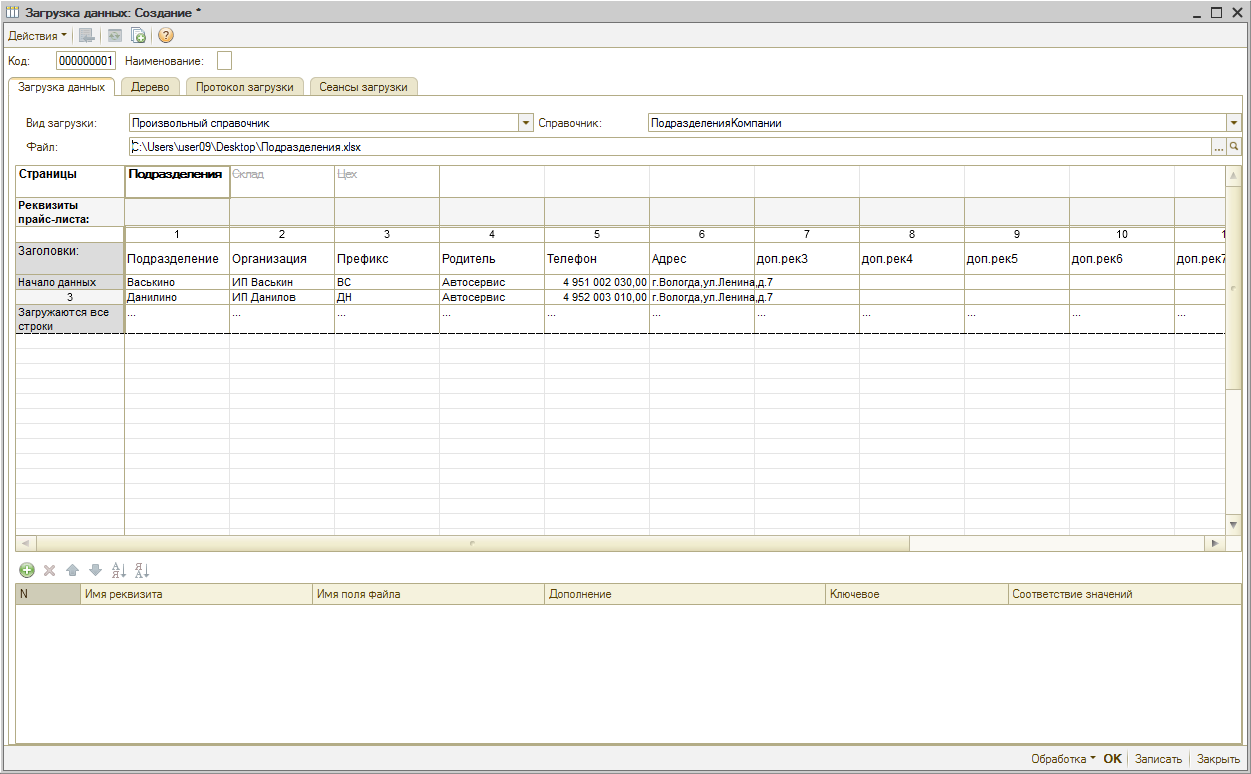The height and width of the screenshot is (774, 1251).
Task: Open help with the question mark icon
Action: click(166, 36)
